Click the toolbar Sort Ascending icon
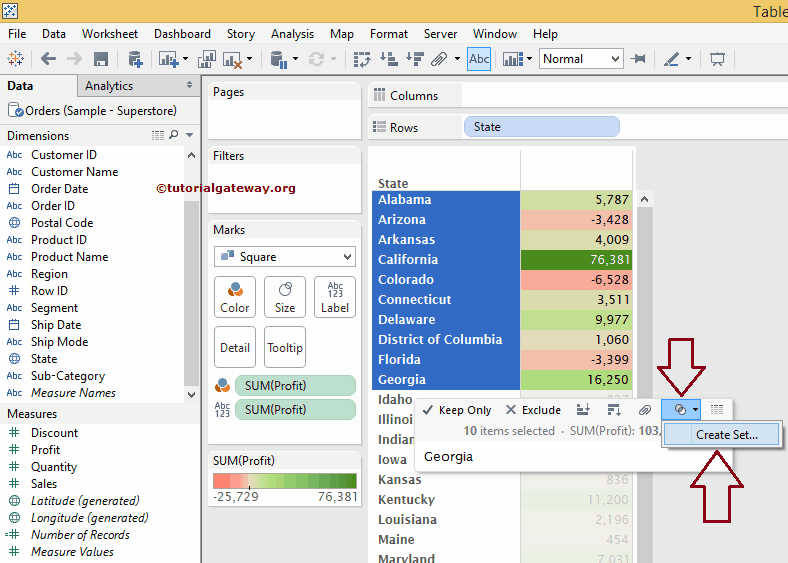This screenshot has height=563, width=788. 389,59
